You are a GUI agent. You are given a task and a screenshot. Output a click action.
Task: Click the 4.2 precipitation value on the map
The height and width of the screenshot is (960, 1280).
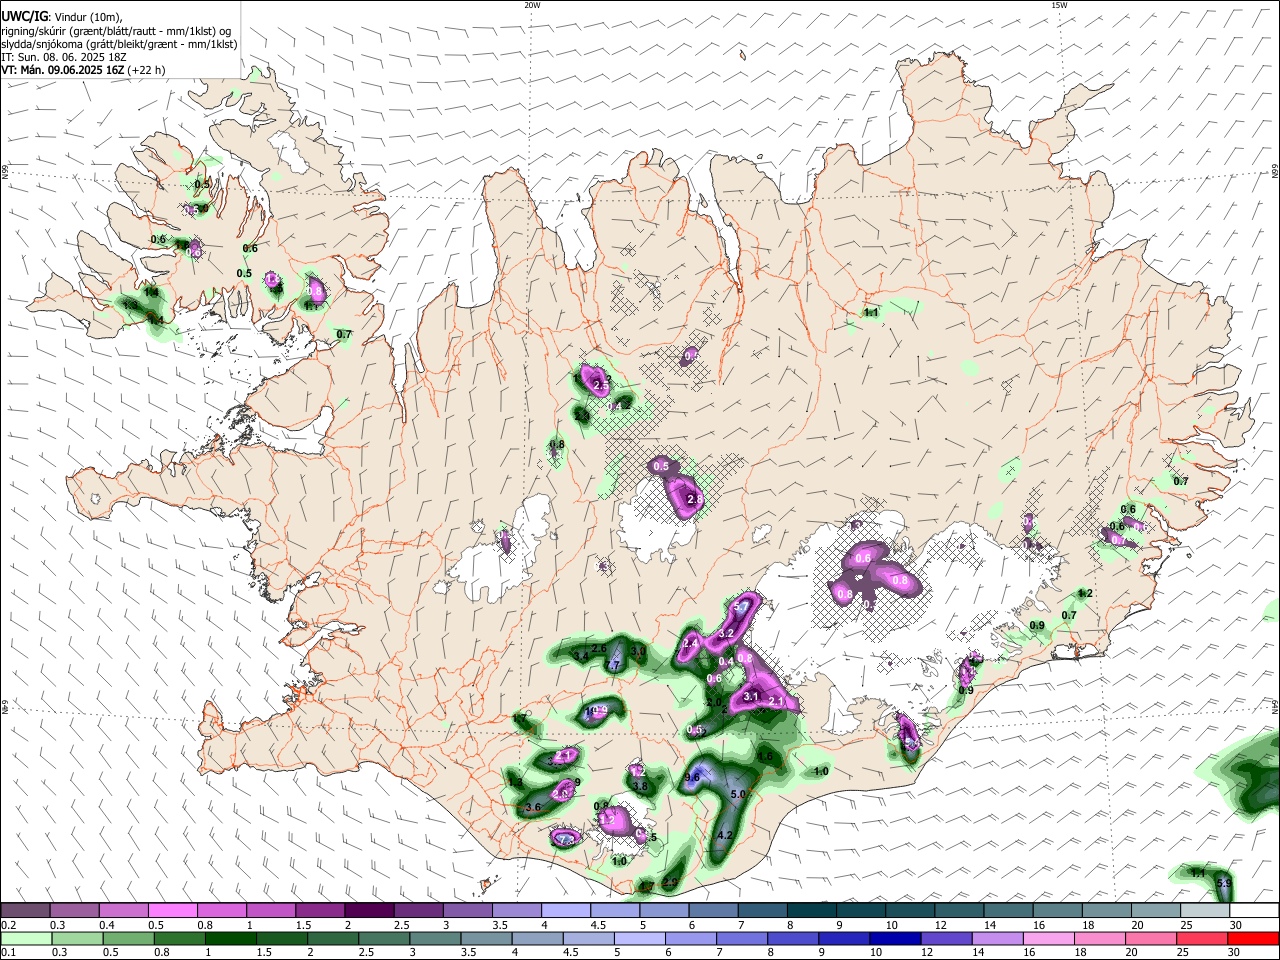(726, 835)
